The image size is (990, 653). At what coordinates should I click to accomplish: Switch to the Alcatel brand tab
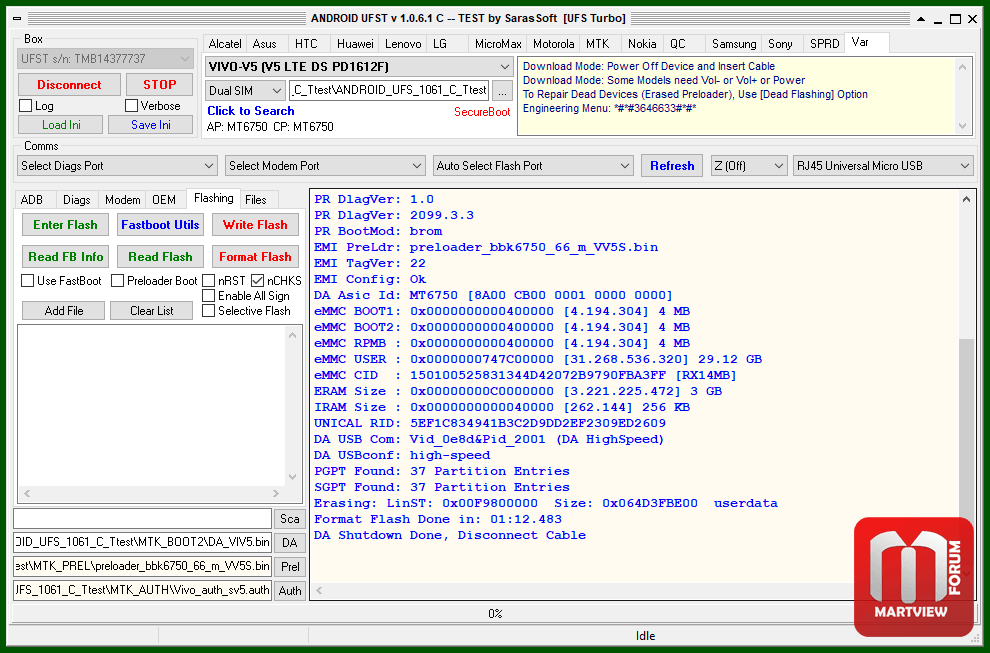[225, 44]
